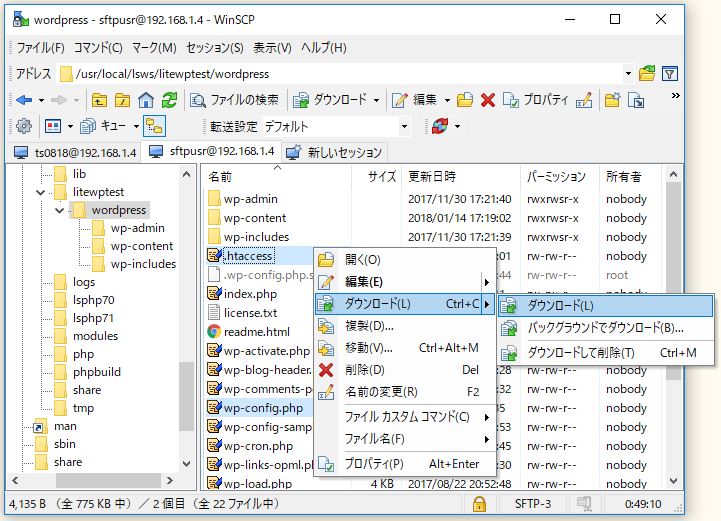
Task: Sort by the パーミッション column header
Action: tap(561, 177)
